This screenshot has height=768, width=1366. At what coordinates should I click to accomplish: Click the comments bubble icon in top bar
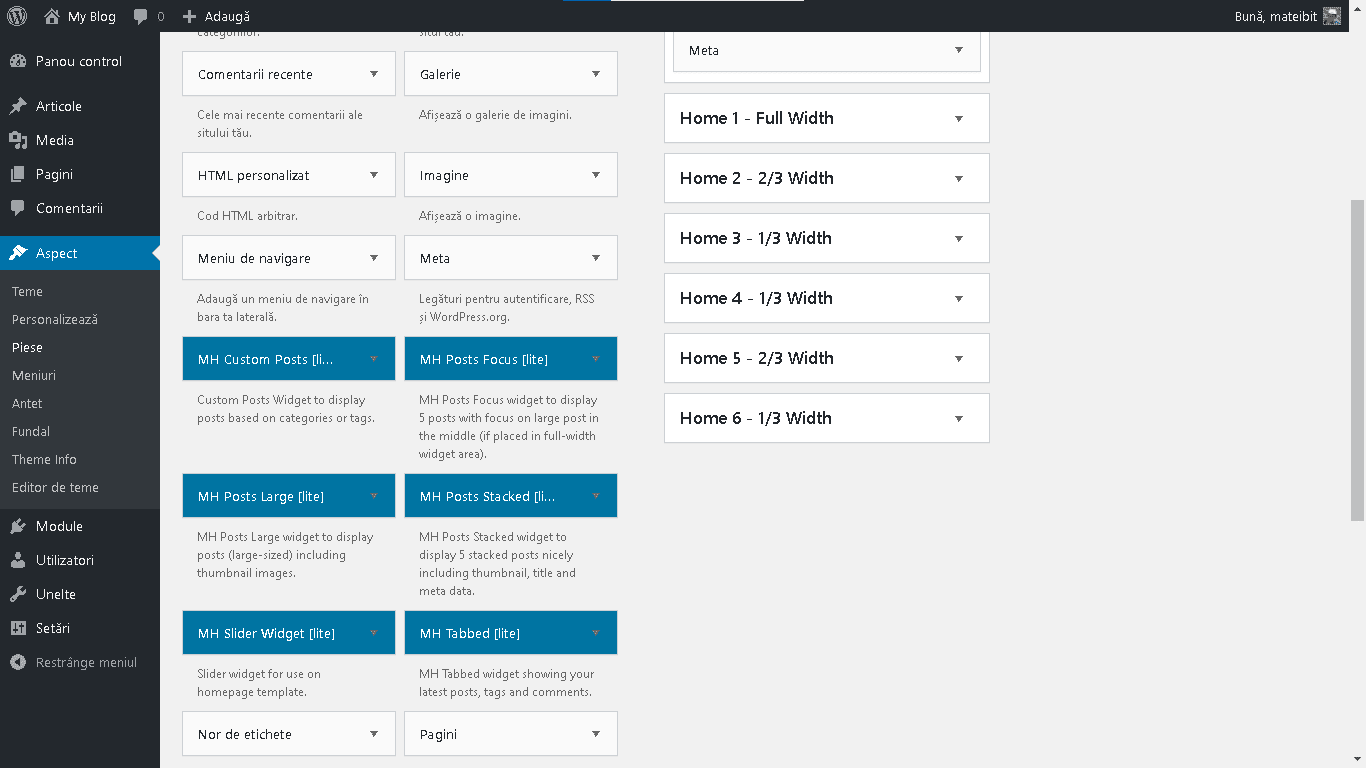(141, 16)
